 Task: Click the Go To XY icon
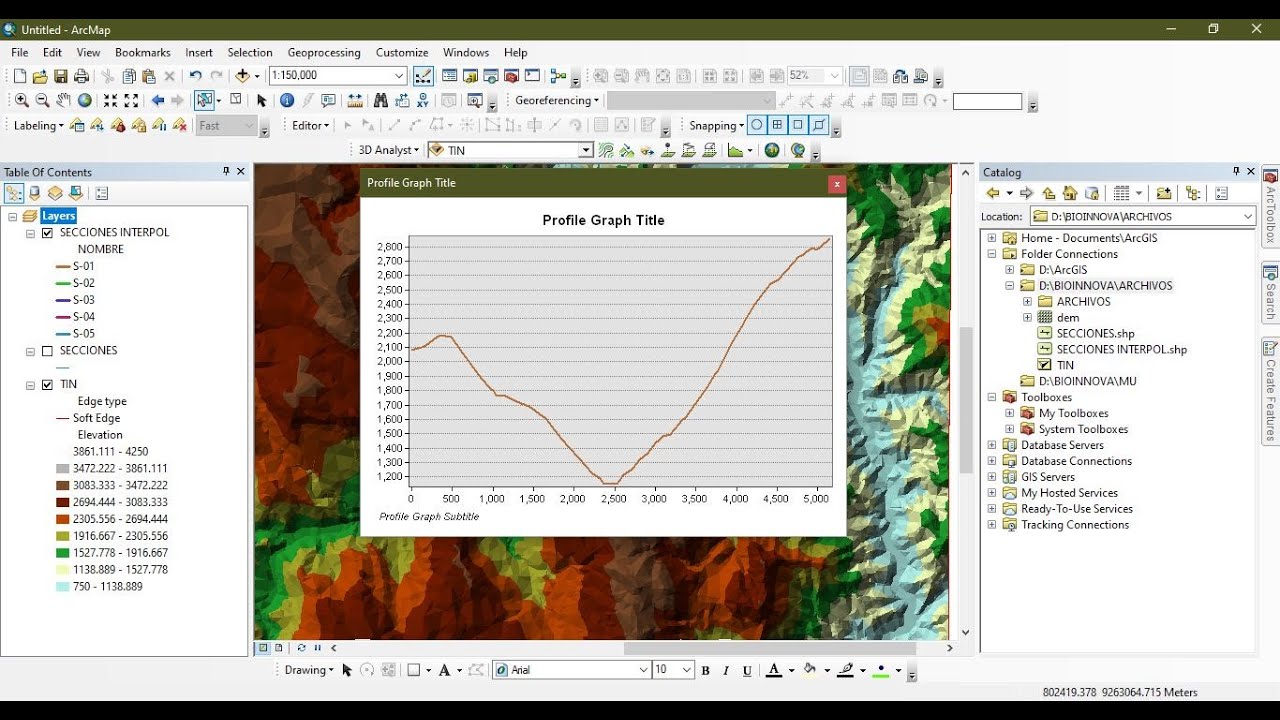coord(424,101)
